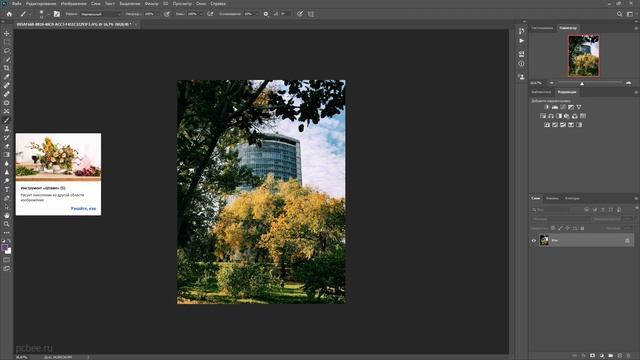Open the Layers panel menu
The height and width of the screenshot is (360, 640).
[636, 198]
